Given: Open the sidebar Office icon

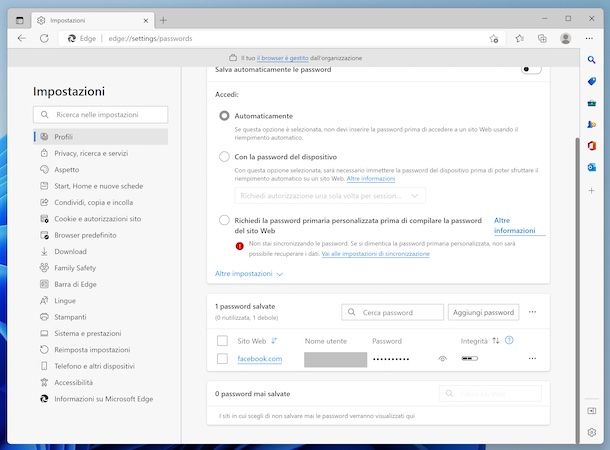Looking at the screenshot, I should 591,146.
